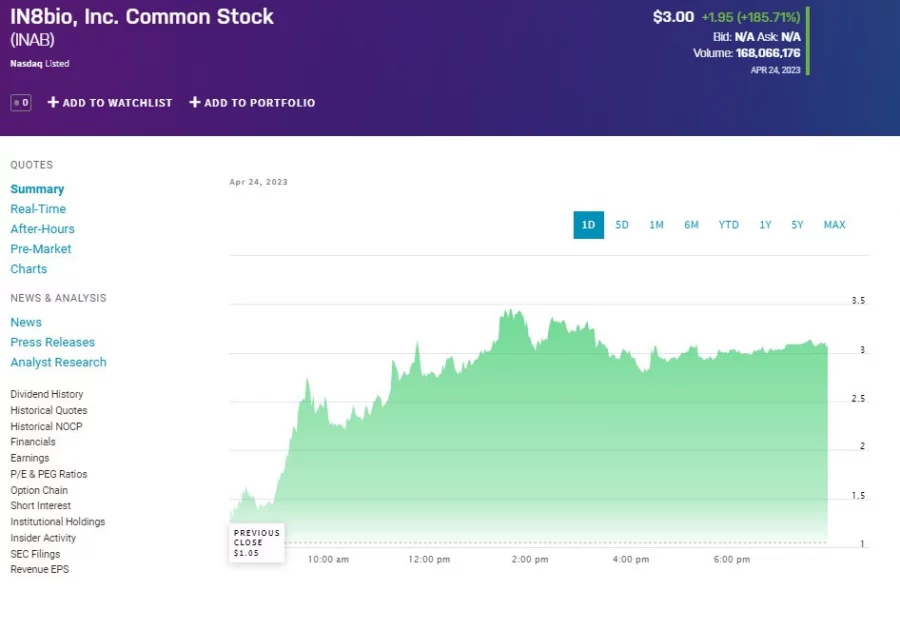The width and height of the screenshot is (900, 630).
Task: Click the Previous Close $1.05 label on chart
Action: pyautogui.click(x=256, y=542)
